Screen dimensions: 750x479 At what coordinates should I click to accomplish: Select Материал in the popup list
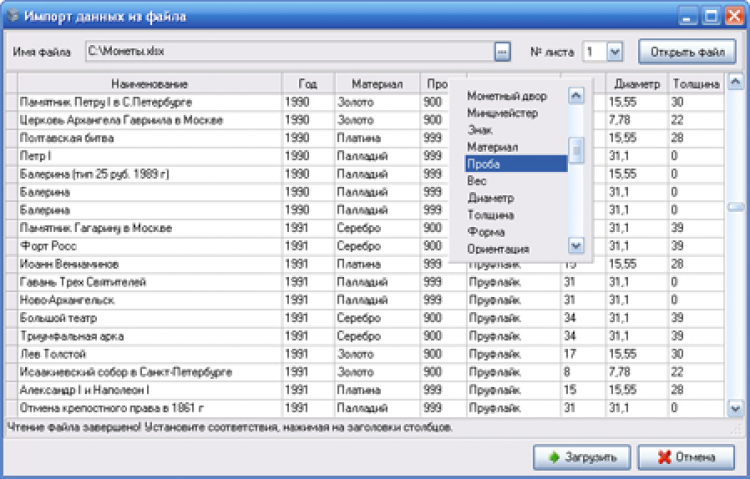click(516, 147)
